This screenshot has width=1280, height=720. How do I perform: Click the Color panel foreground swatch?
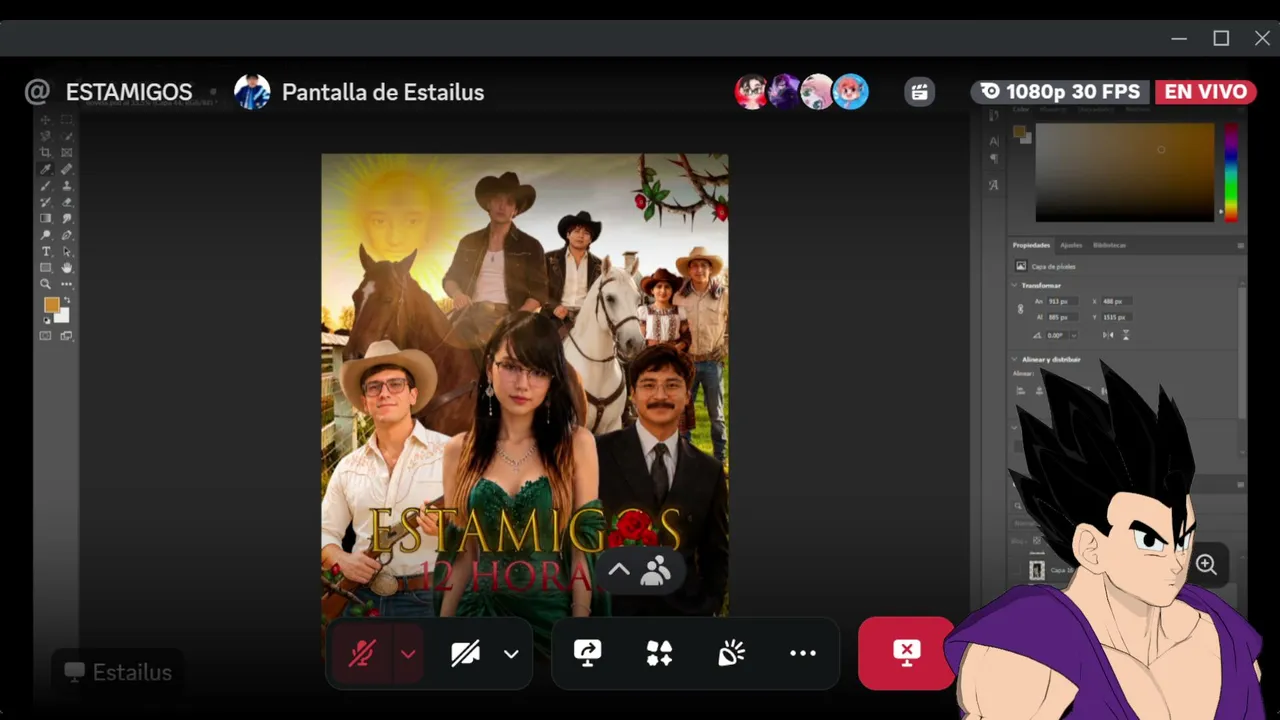[x=1019, y=132]
